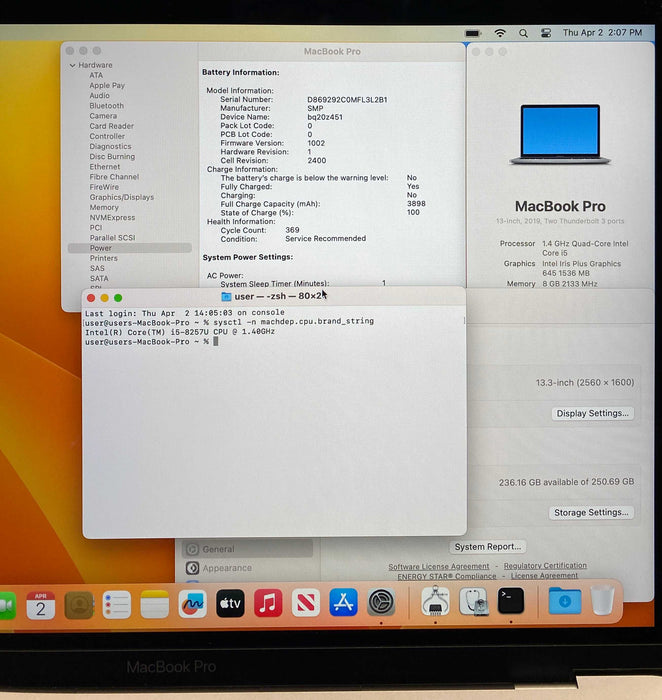This screenshot has height=700, width=662.
Task: Select Apple Pay in the sidebar
Action: tap(107, 85)
